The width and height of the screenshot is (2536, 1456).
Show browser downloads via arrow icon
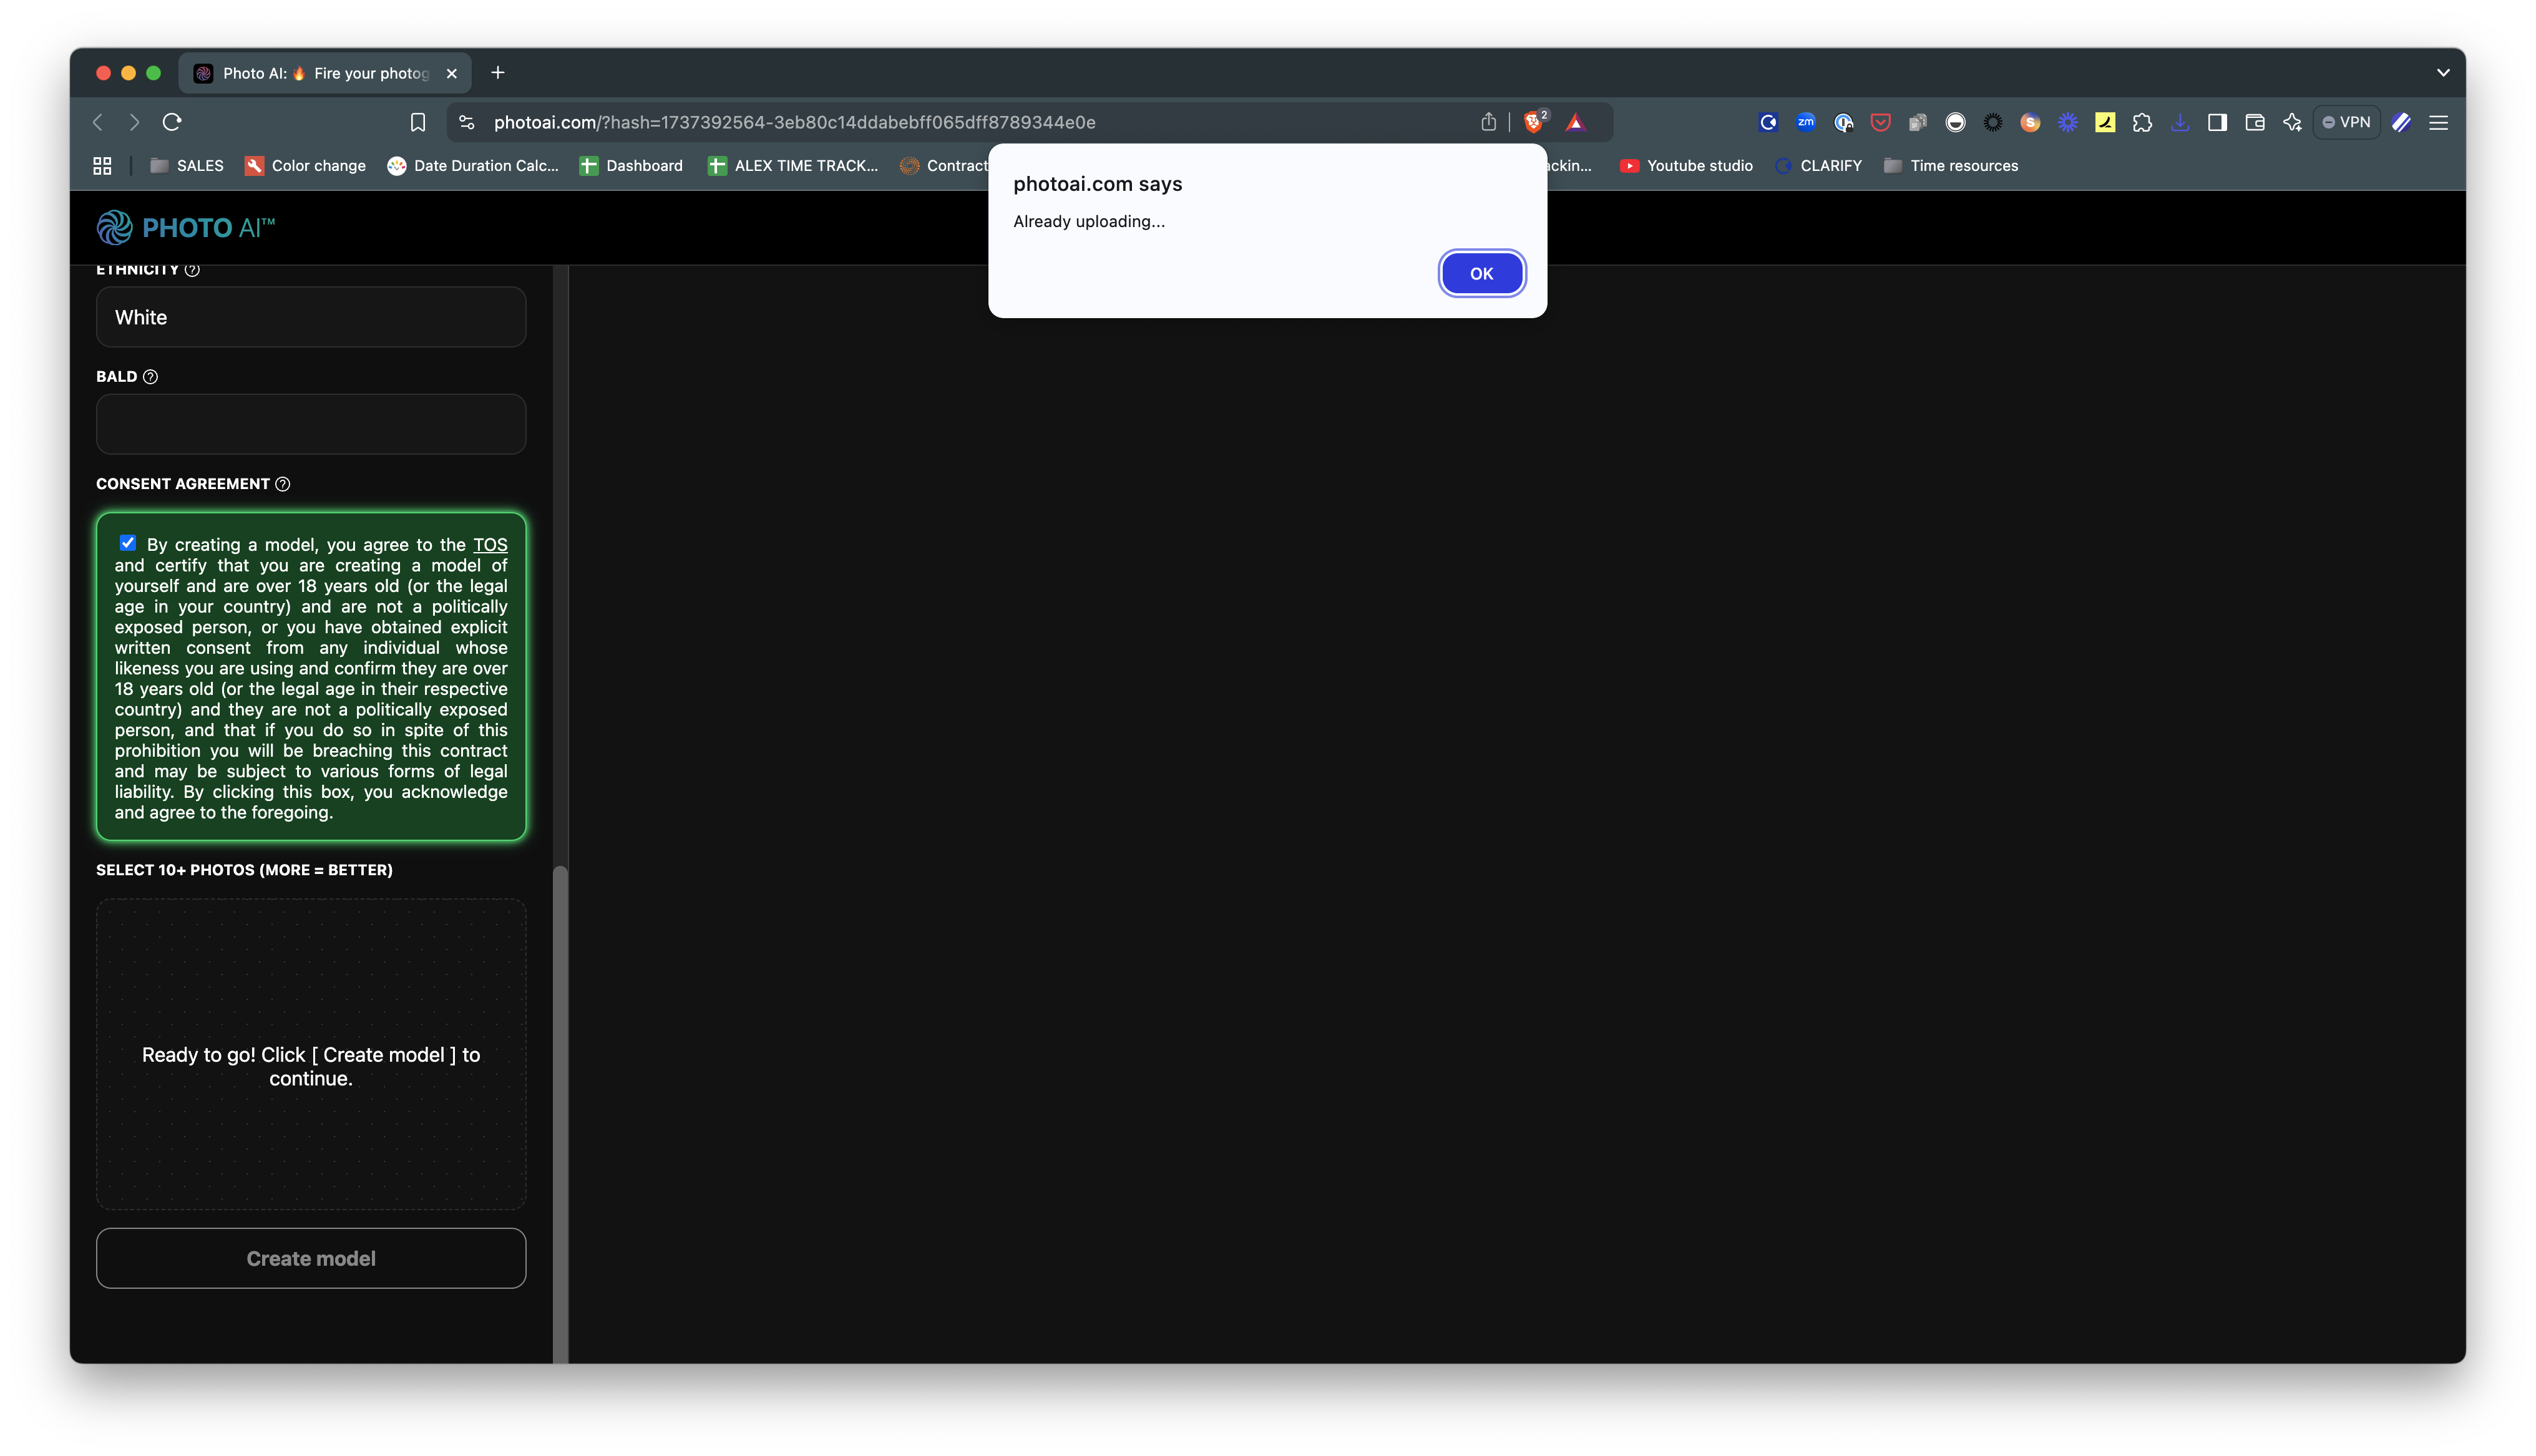pyautogui.click(x=2180, y=122)
